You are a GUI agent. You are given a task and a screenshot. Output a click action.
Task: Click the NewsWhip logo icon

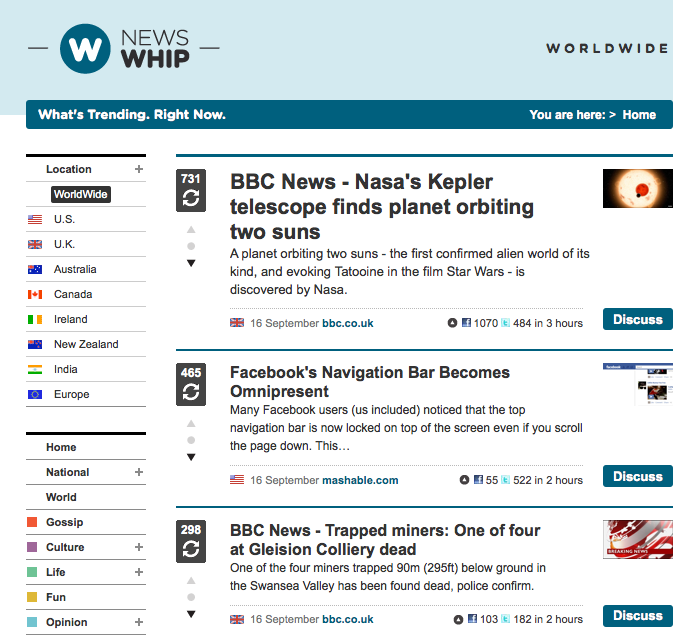(x=88, y=47)
